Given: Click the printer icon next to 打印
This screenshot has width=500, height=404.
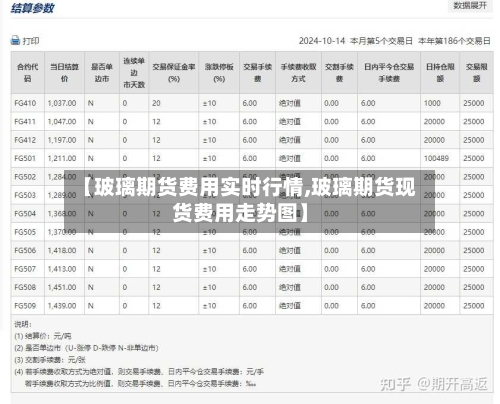Looking at the screenshot, I should coord(15,41).
